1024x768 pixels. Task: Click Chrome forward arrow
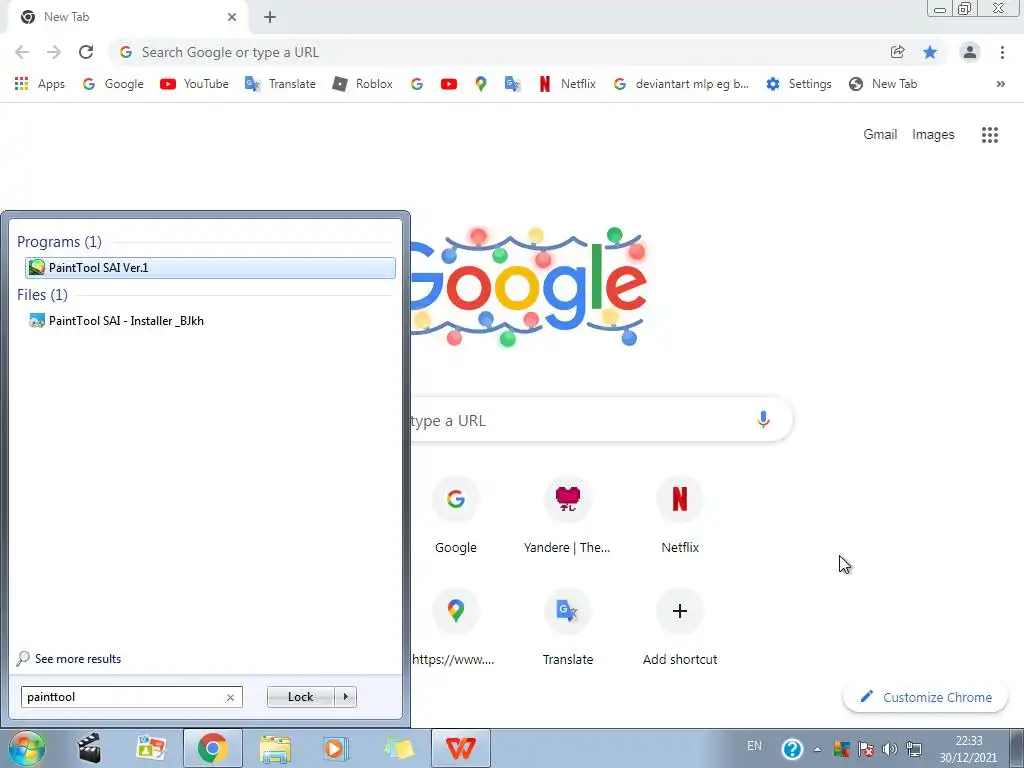click(x=54, y=52)
